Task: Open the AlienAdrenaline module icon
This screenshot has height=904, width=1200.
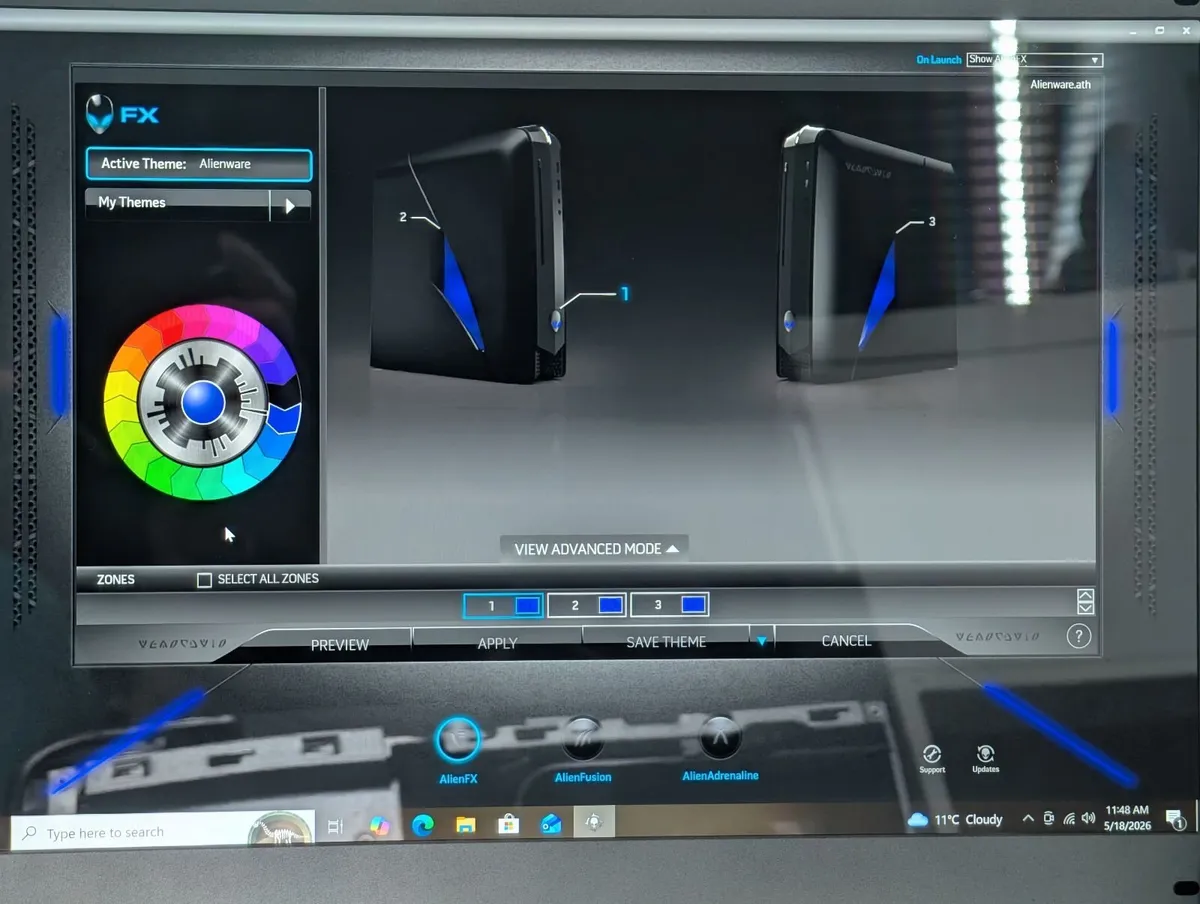Action: tap(720, 737)
